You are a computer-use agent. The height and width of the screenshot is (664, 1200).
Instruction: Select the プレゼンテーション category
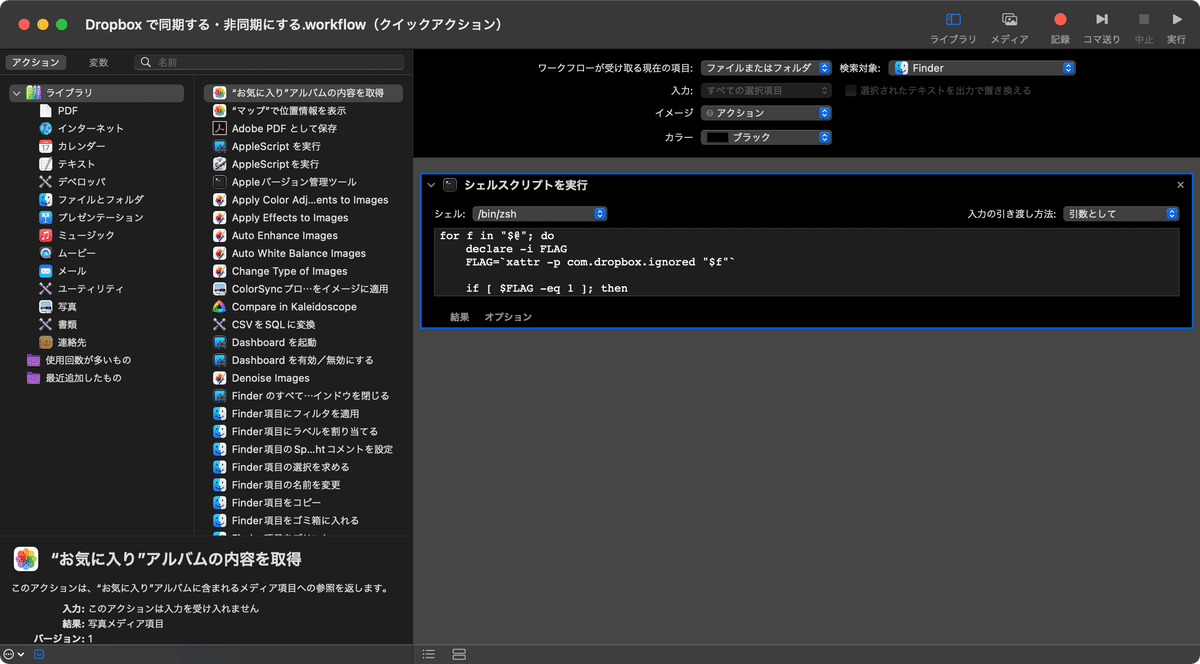tap(100, 217)
